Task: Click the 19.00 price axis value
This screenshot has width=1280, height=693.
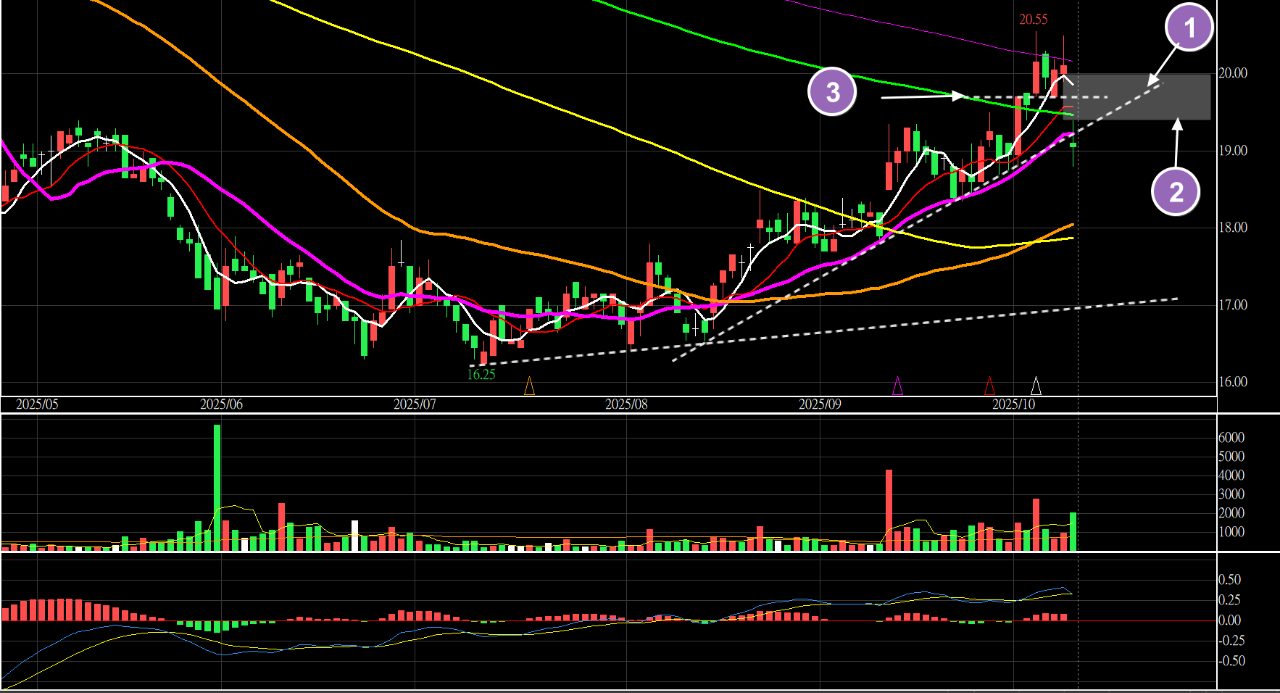Action: click(1231, 150)
